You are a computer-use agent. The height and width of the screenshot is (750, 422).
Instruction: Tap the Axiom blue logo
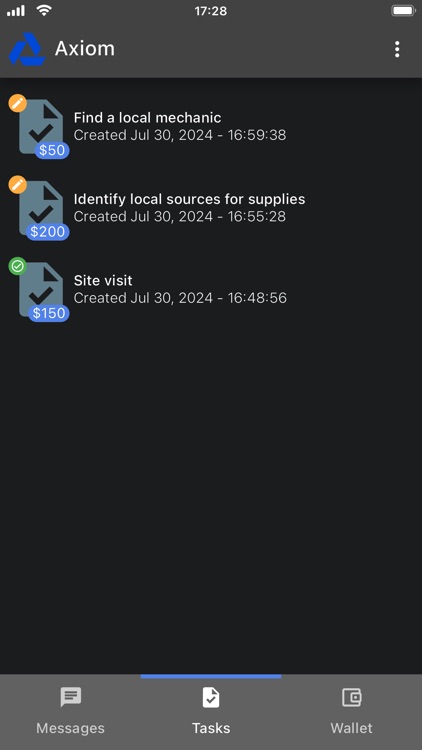27,49
